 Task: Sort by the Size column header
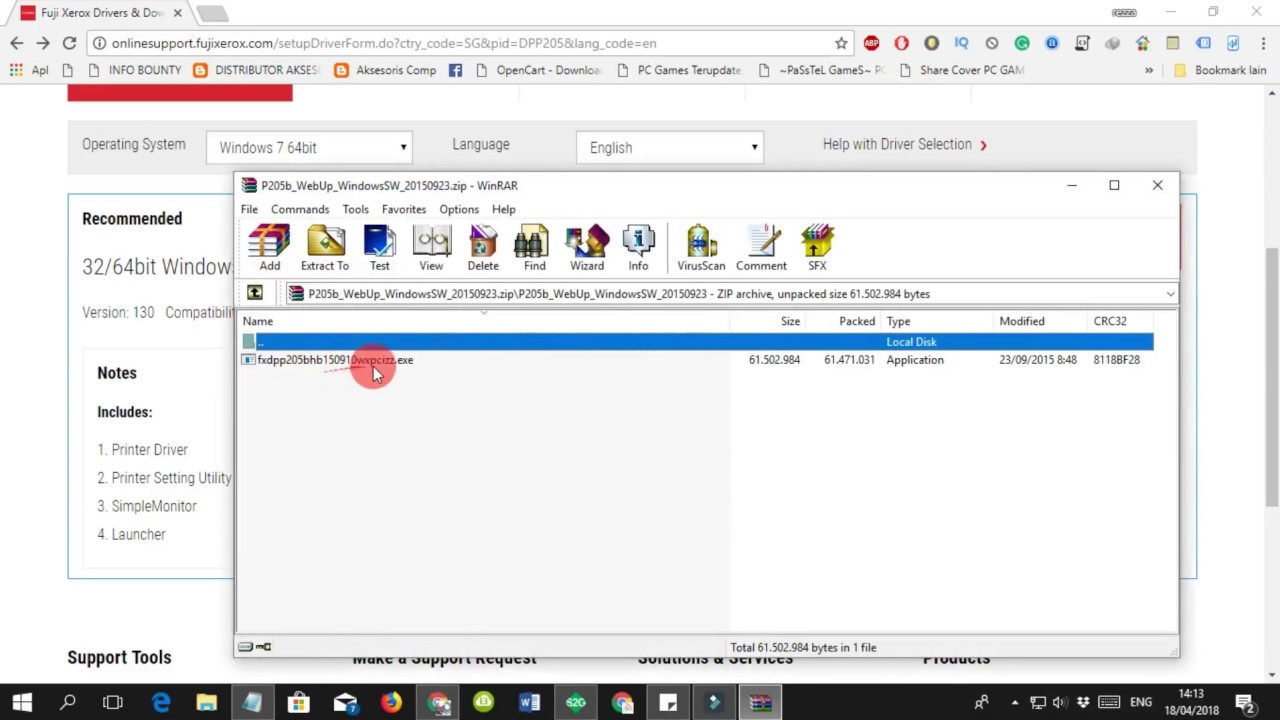(768, 321)
